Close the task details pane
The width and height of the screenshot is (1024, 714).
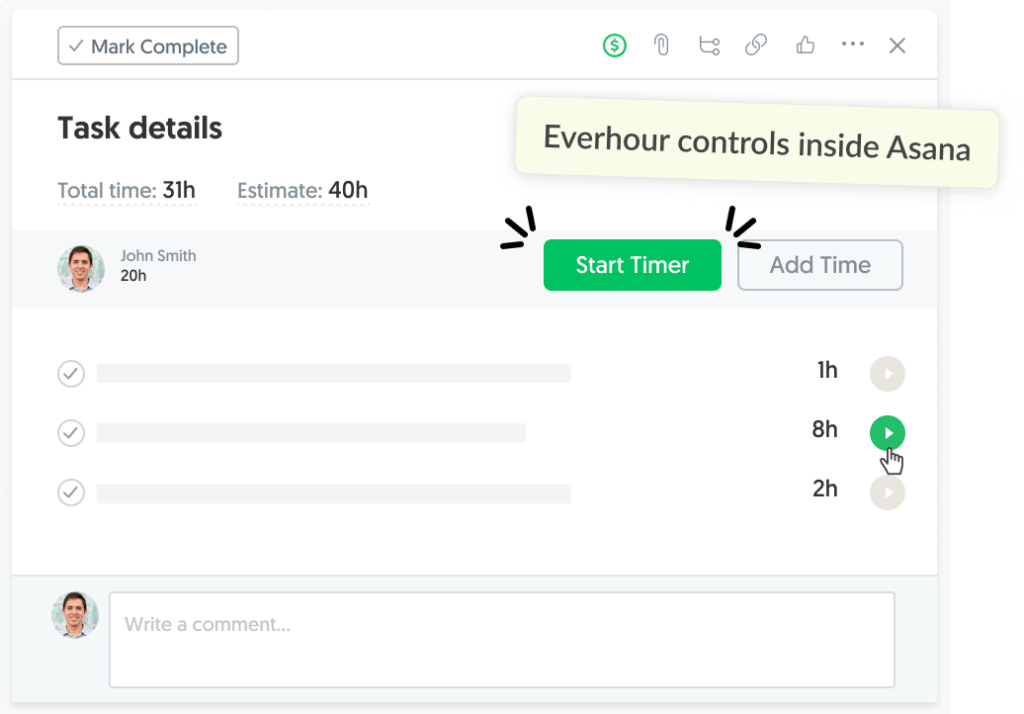click(897, 45)
